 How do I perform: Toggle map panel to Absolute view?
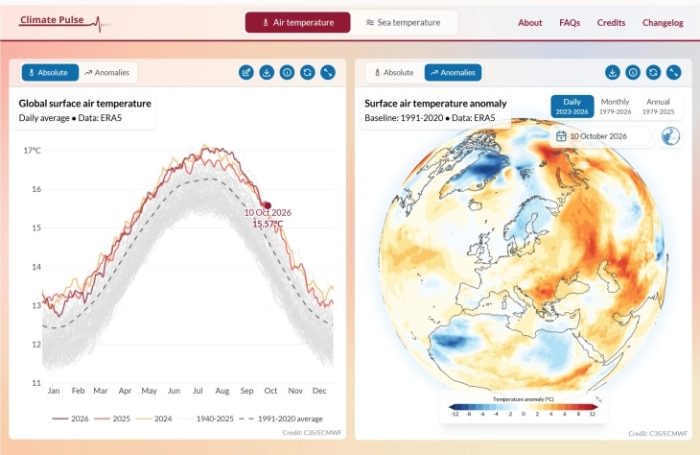pyautogui.click(x=394, y=72)
